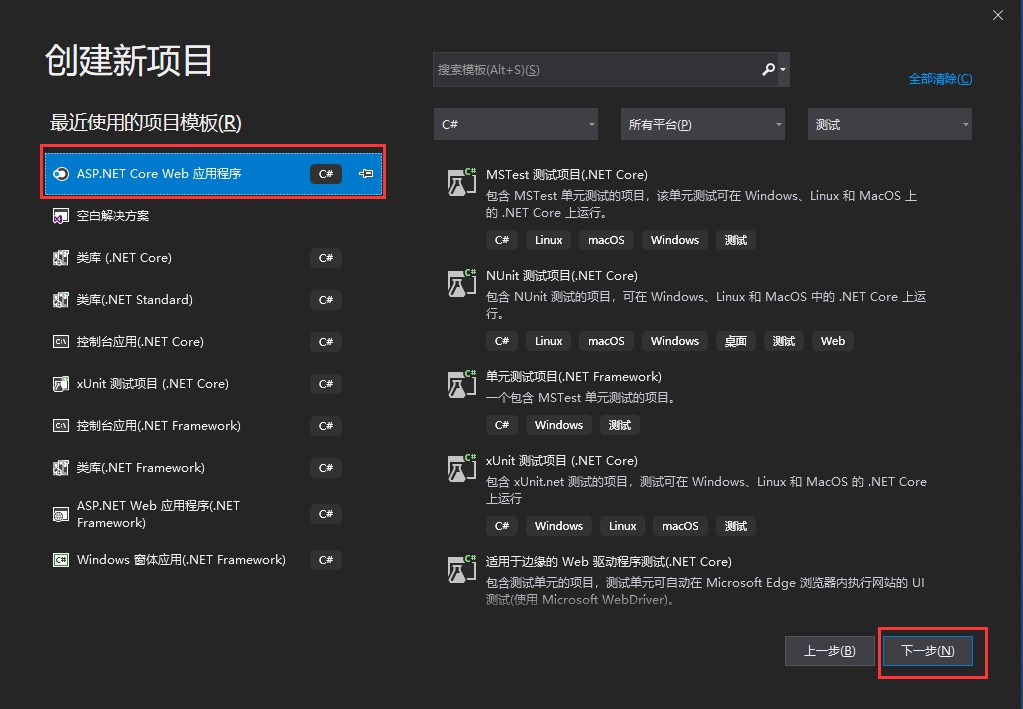Click the Linux tag under MSTest

(548, 240)
